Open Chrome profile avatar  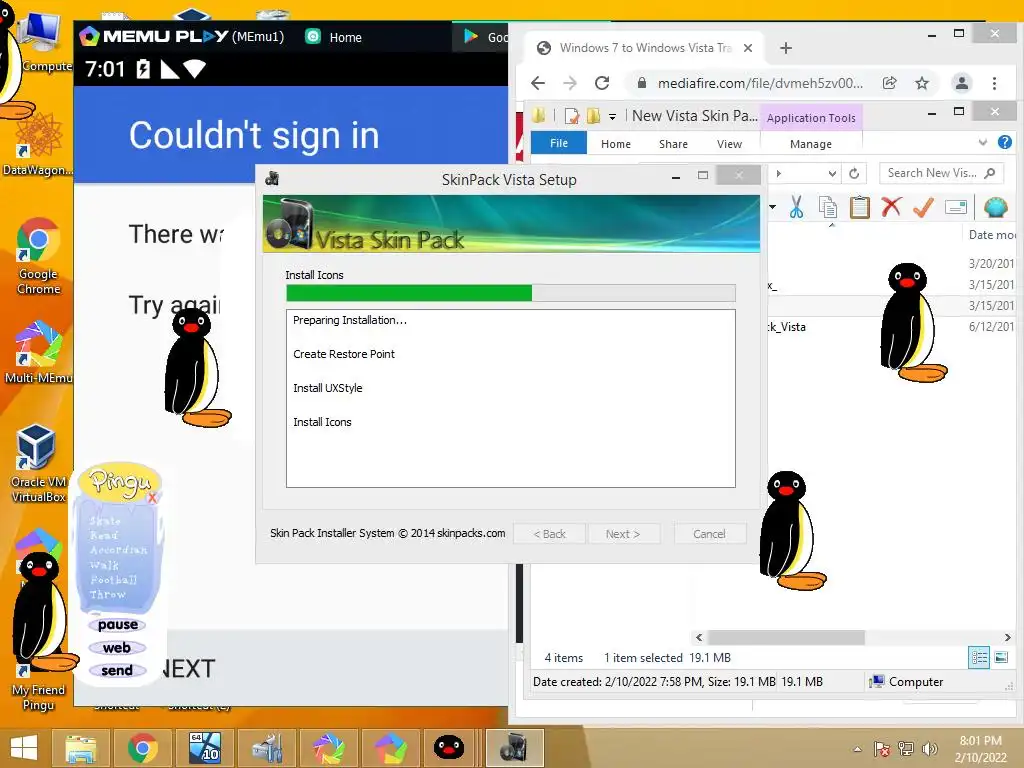click(961, 83)
